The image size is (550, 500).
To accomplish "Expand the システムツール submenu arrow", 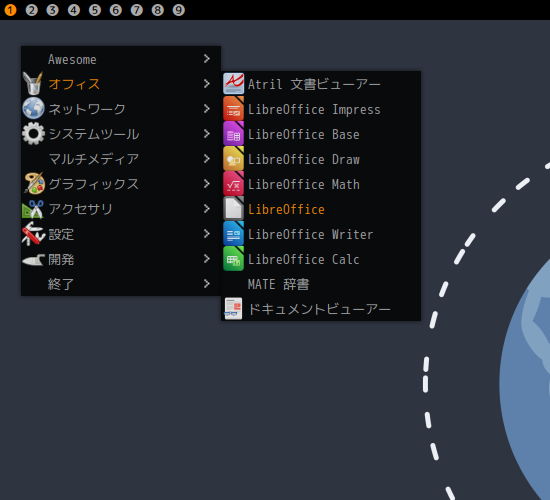I will [207, 134].
